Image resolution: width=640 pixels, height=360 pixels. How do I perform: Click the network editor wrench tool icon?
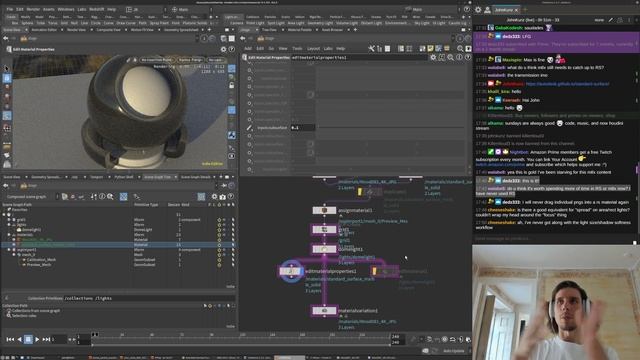(x=371, y=49)
